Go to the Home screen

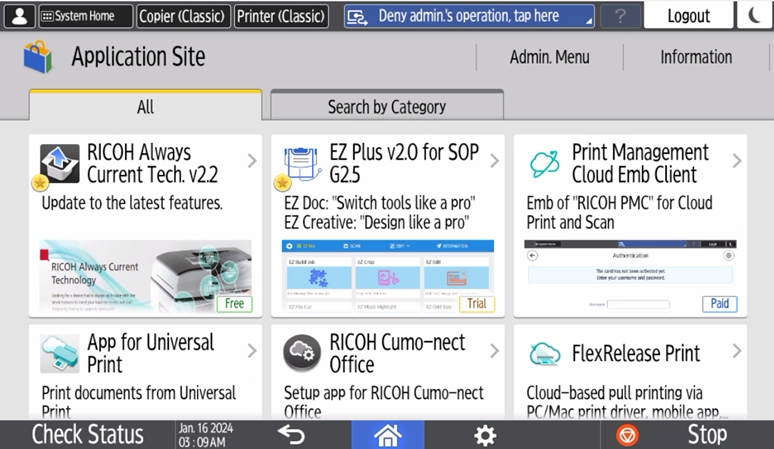[x=387, y=435]
